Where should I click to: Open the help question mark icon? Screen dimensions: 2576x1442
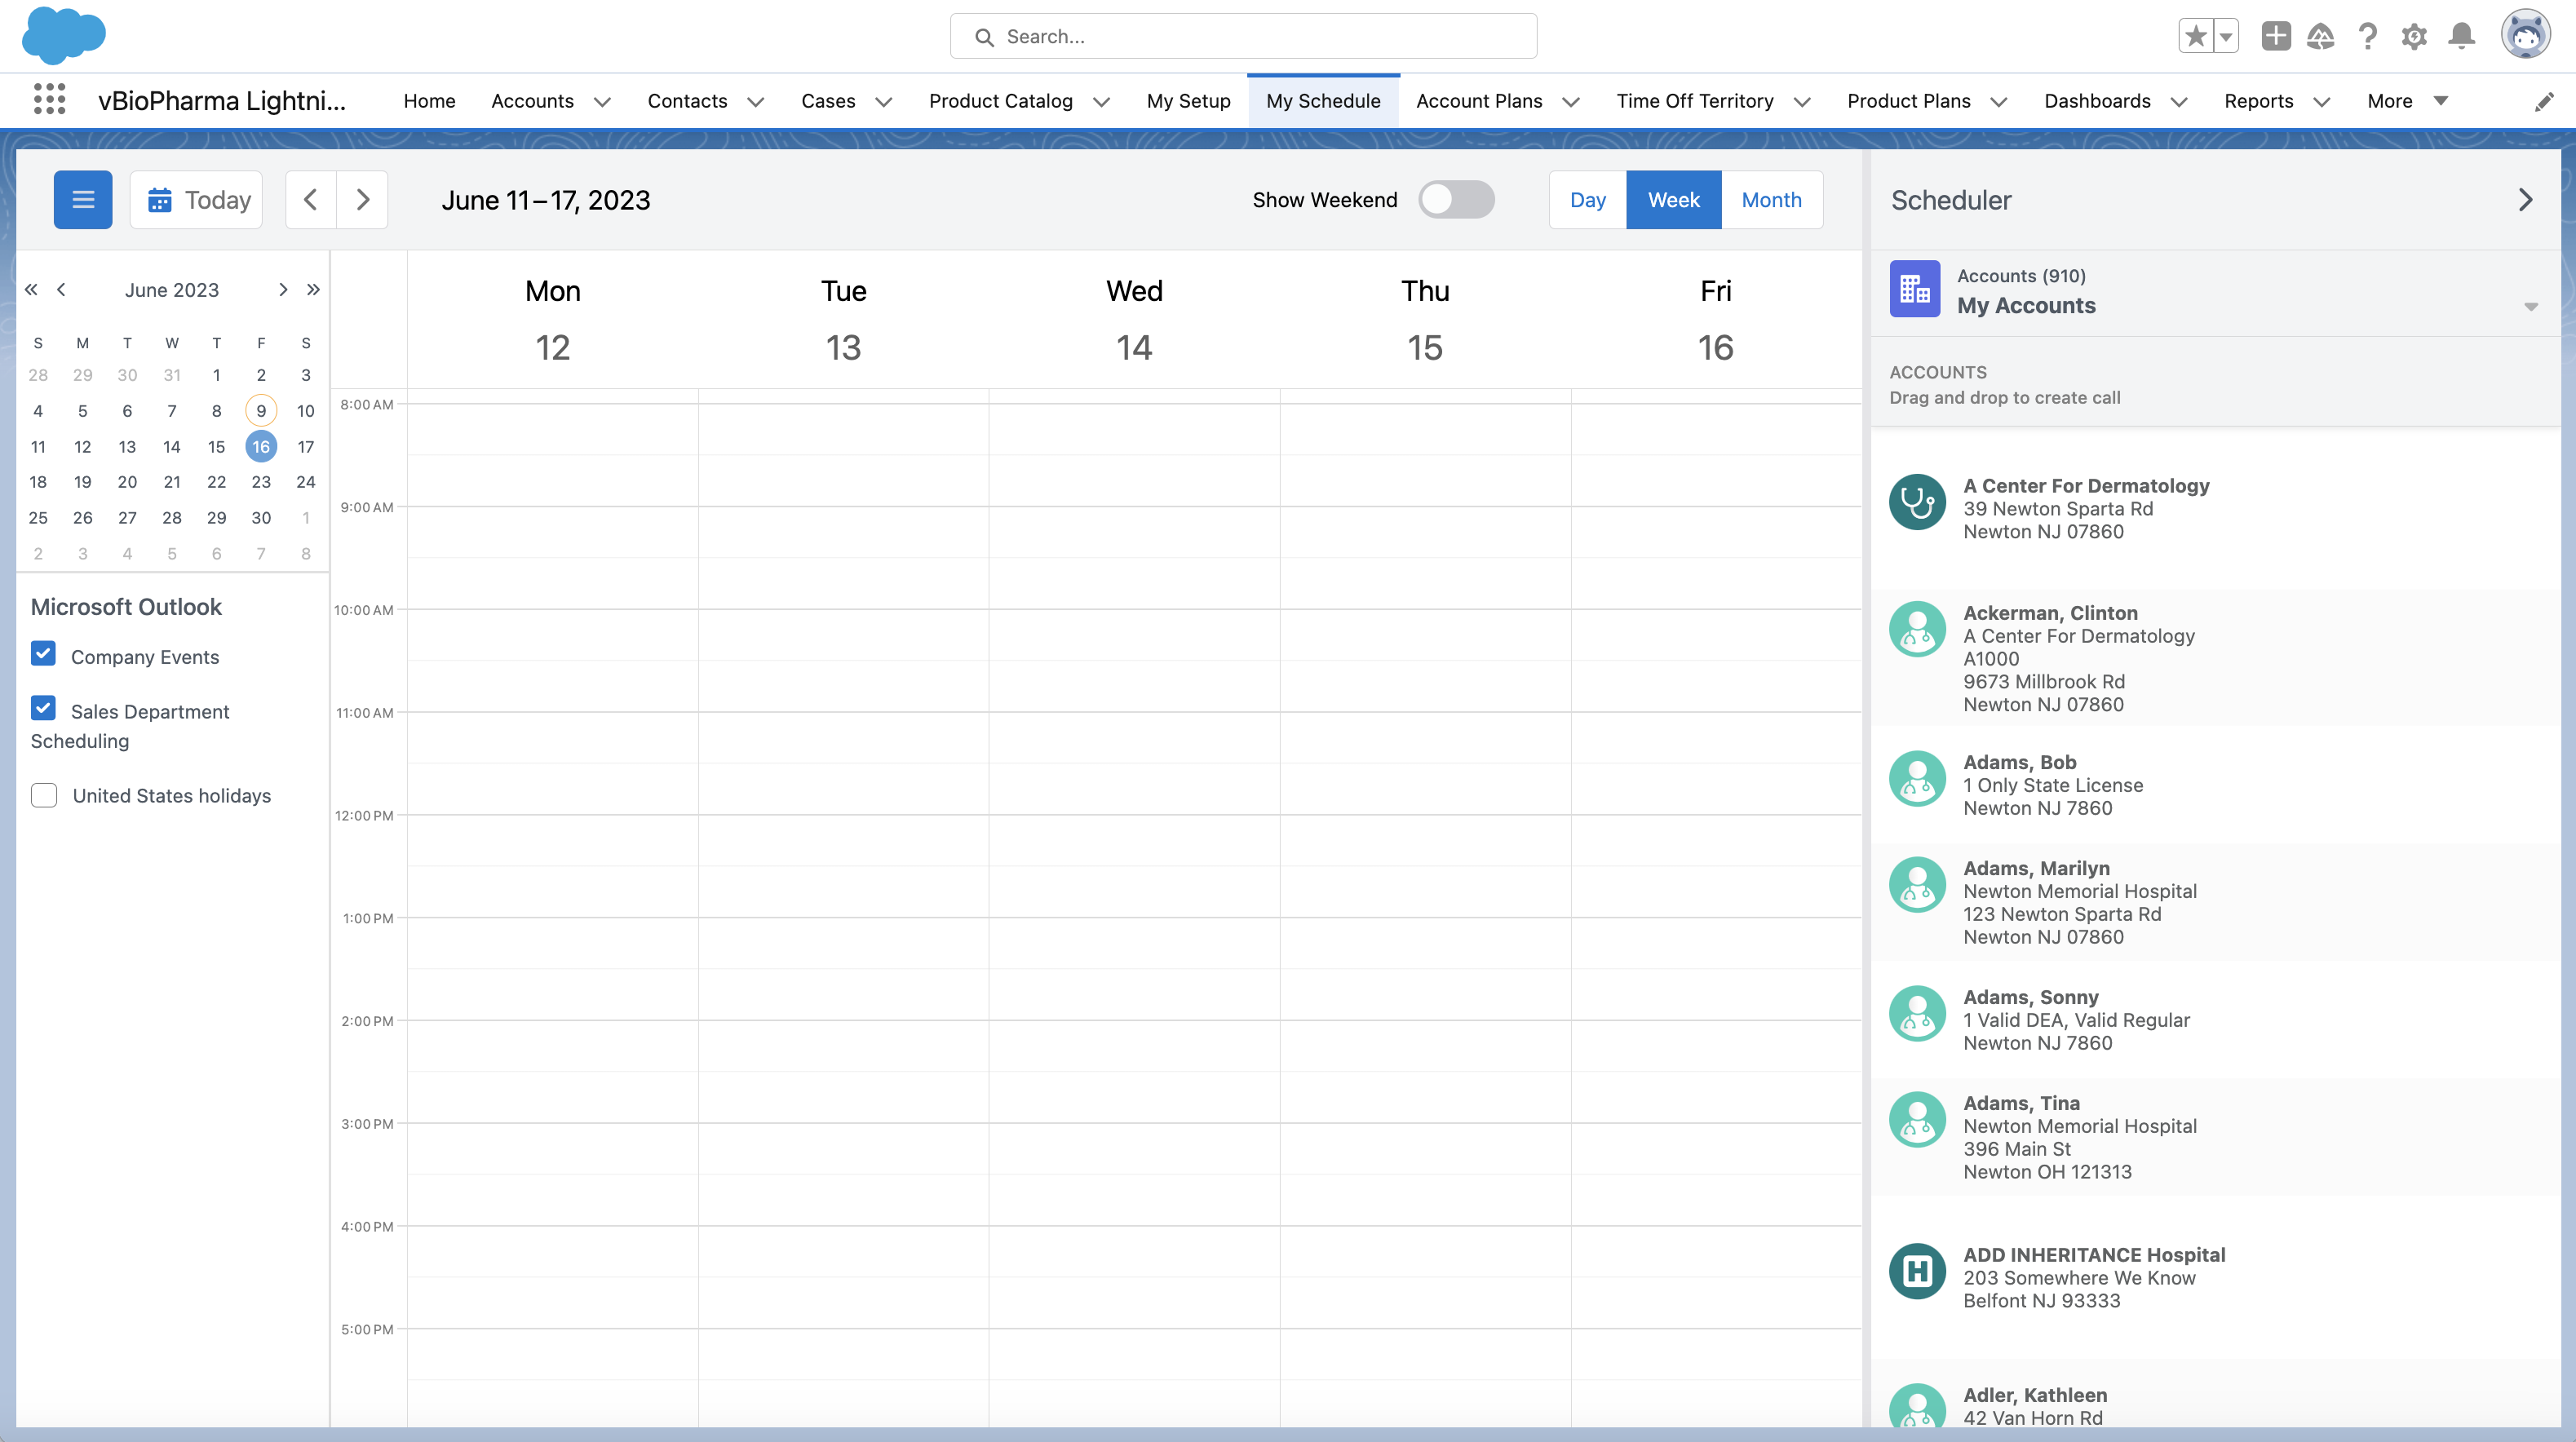click(x=2367, y=37)
